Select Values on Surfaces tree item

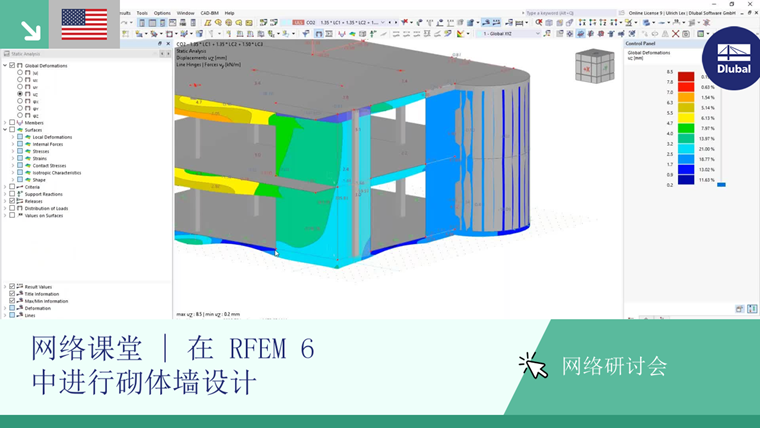pyautogui.click(x=44, y=215)
